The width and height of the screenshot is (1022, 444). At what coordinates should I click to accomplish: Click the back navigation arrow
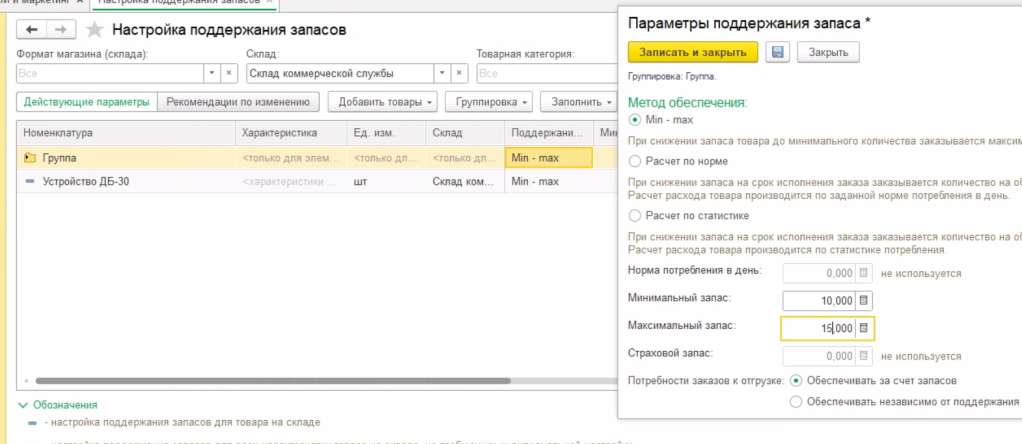pos(34,31)
